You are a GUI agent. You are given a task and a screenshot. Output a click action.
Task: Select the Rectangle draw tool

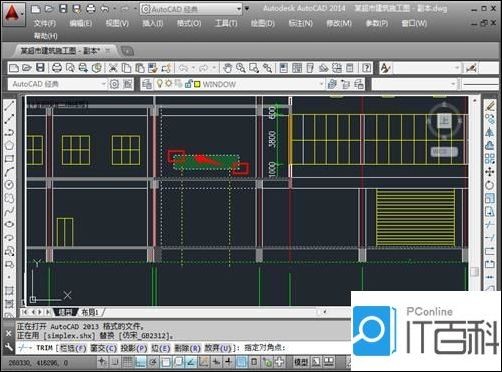click(9, 159)
